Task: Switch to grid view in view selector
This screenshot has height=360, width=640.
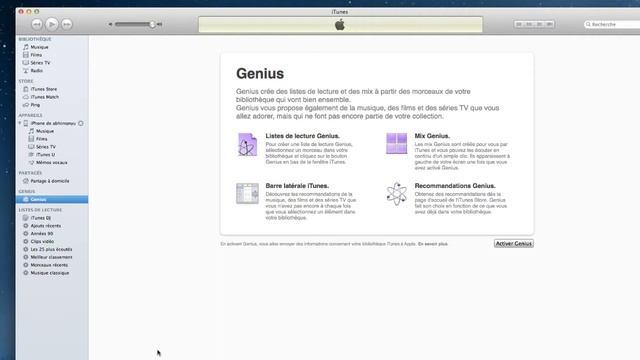Action: [x=539, y=24]
